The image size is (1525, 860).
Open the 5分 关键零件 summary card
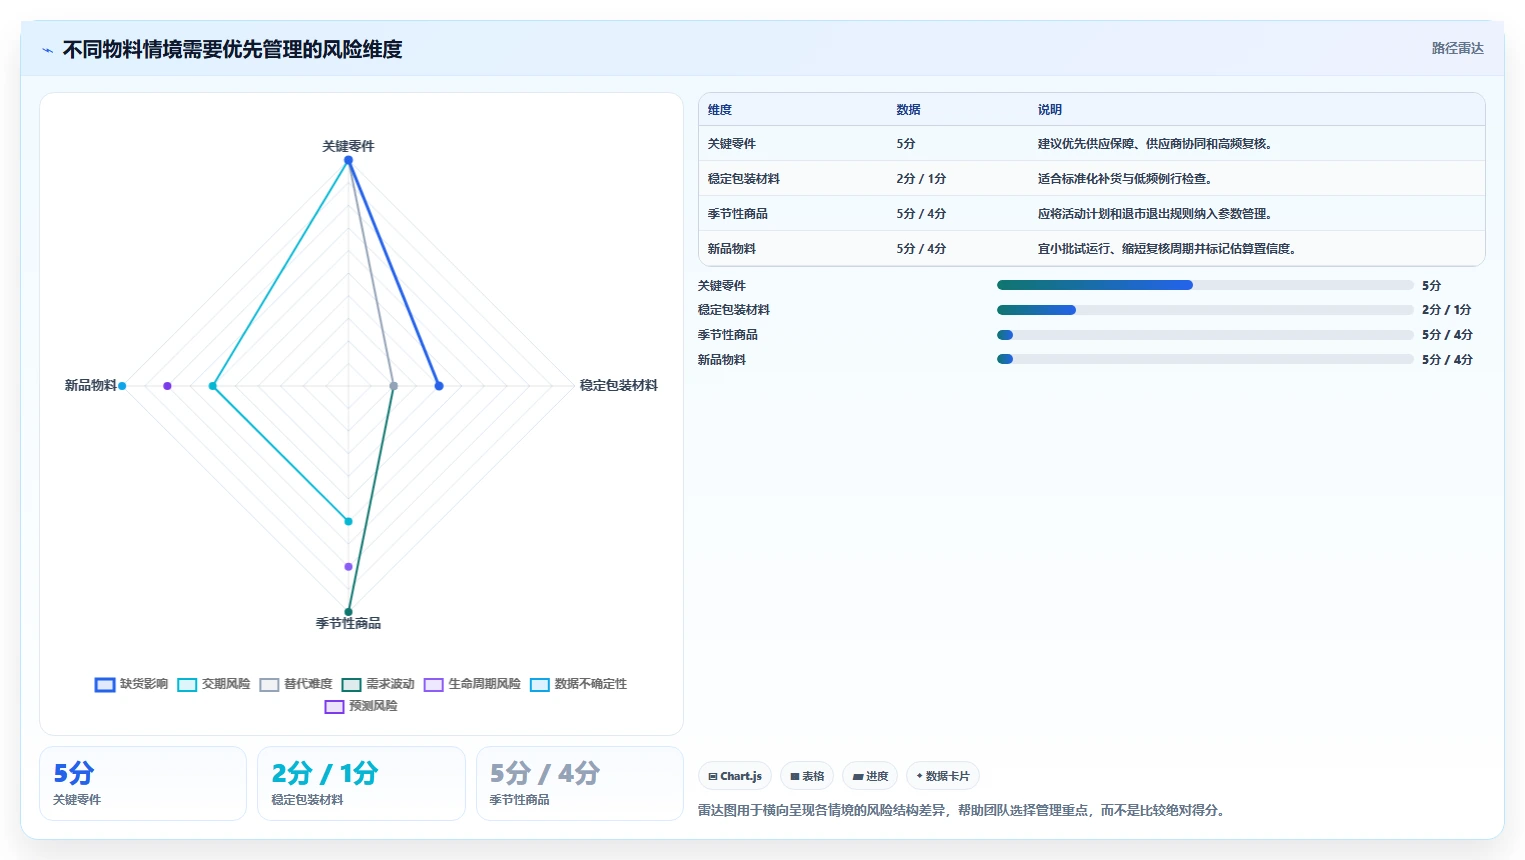(x=143, y=783)
